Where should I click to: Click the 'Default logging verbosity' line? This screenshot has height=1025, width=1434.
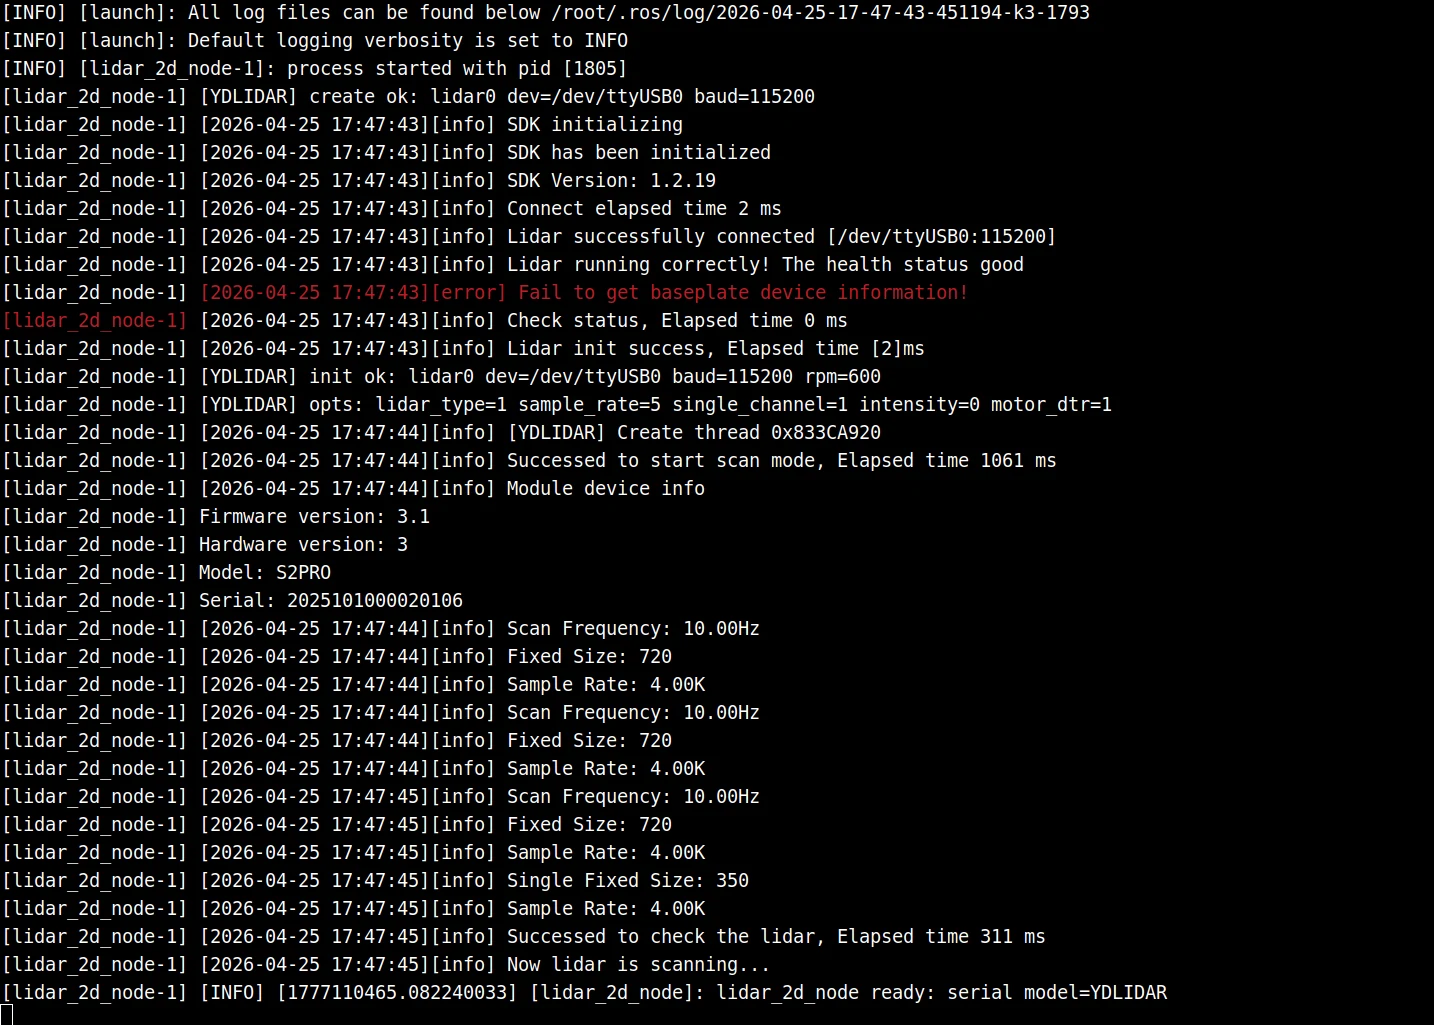coord(315,41)
